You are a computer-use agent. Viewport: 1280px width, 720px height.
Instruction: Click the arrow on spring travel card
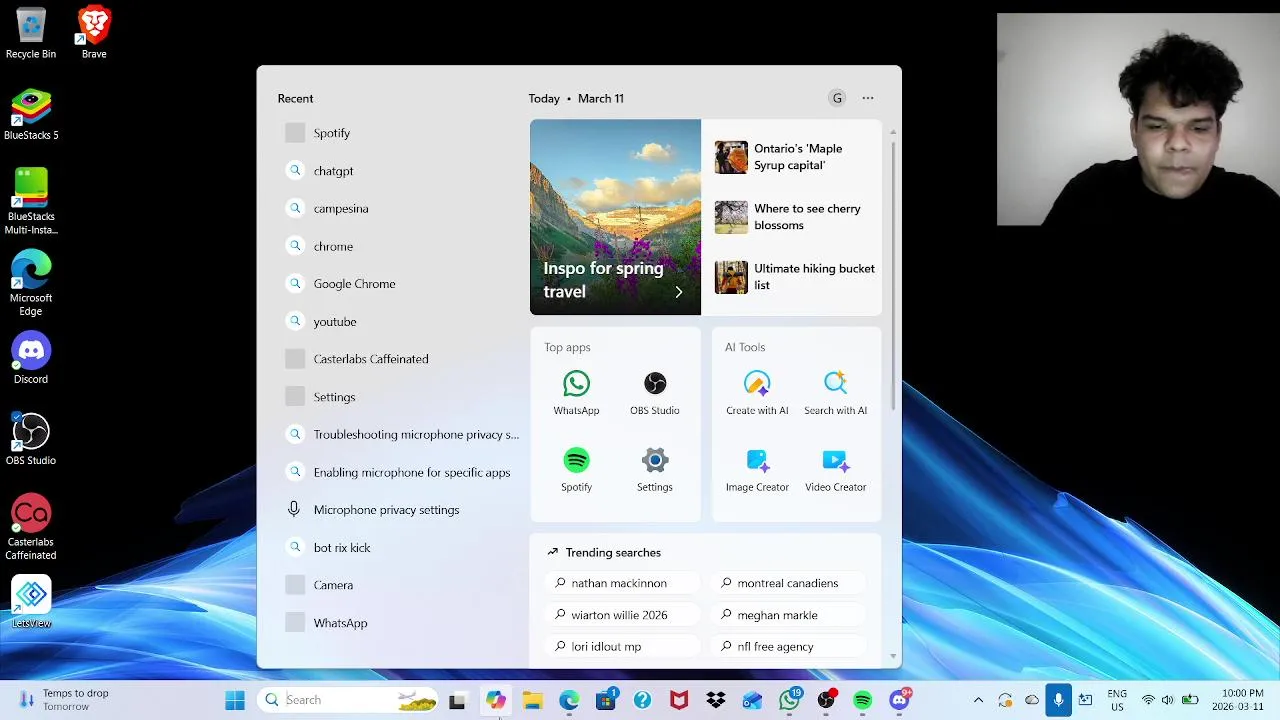tap(678, 292)
